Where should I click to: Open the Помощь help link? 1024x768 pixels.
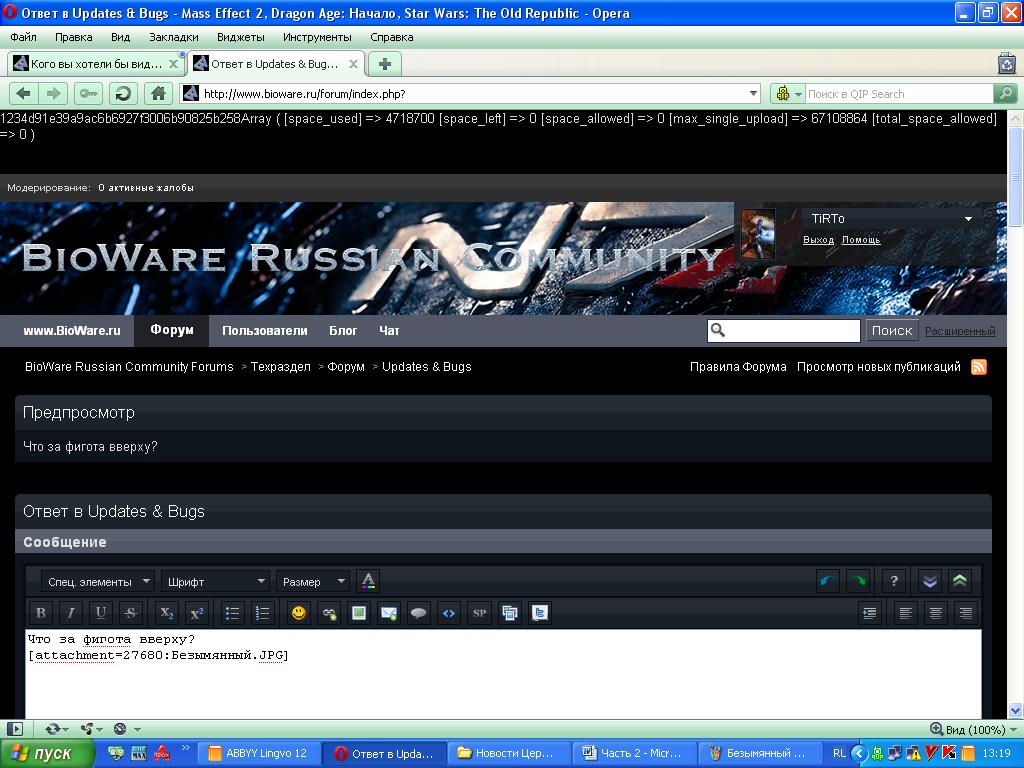point(861,240)
